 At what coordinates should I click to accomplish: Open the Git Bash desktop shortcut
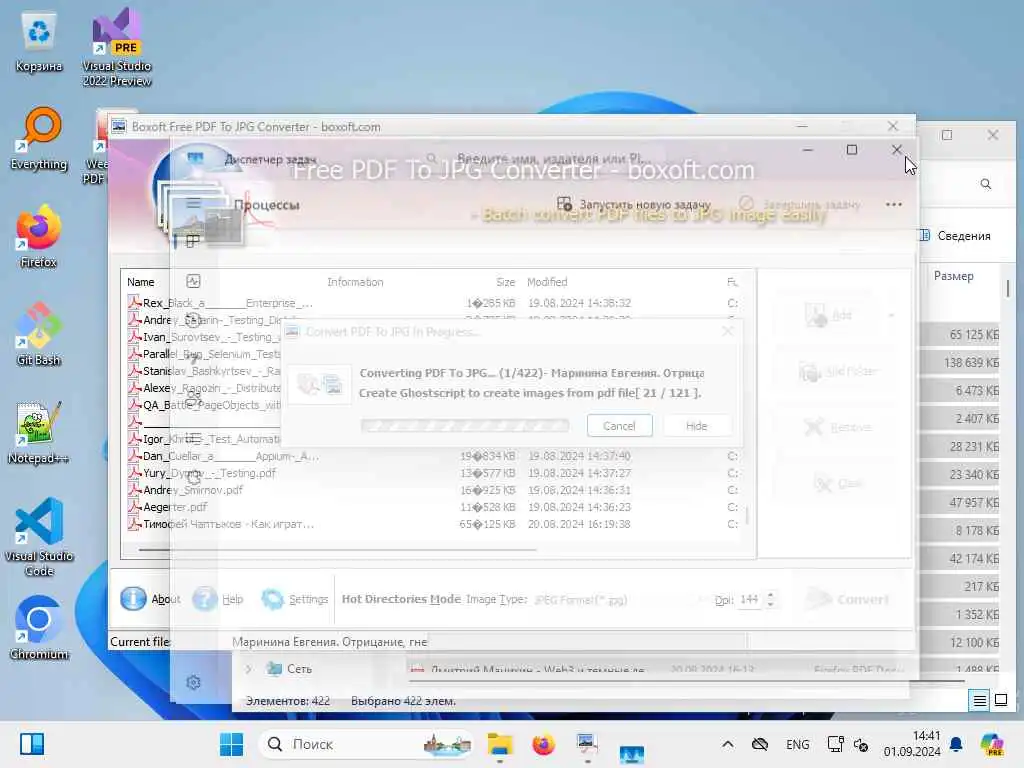pos(39,334)
